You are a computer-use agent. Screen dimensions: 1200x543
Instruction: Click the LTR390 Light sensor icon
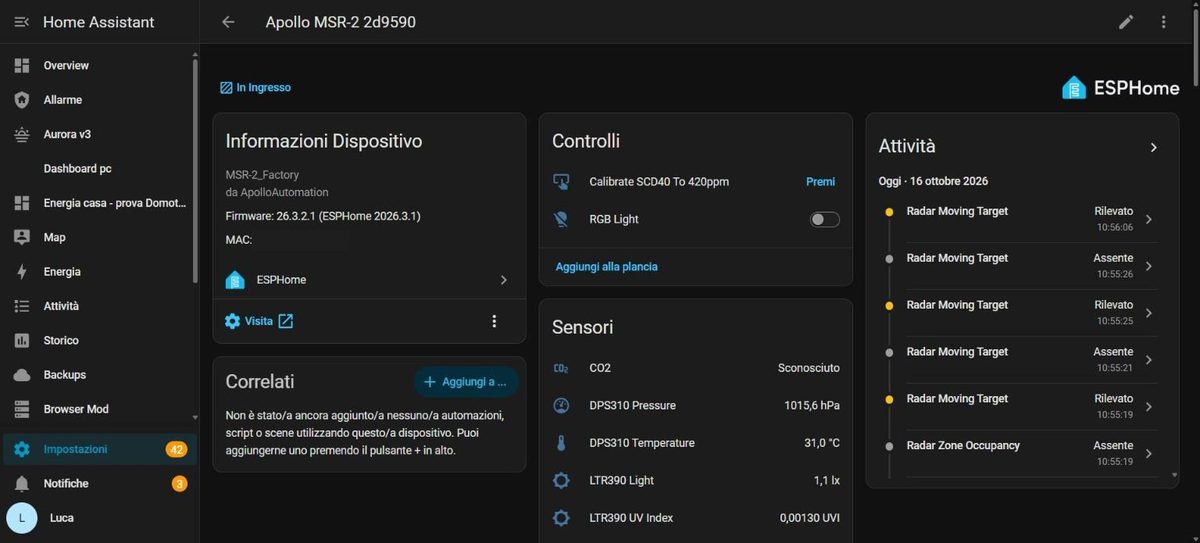[561, 481]
